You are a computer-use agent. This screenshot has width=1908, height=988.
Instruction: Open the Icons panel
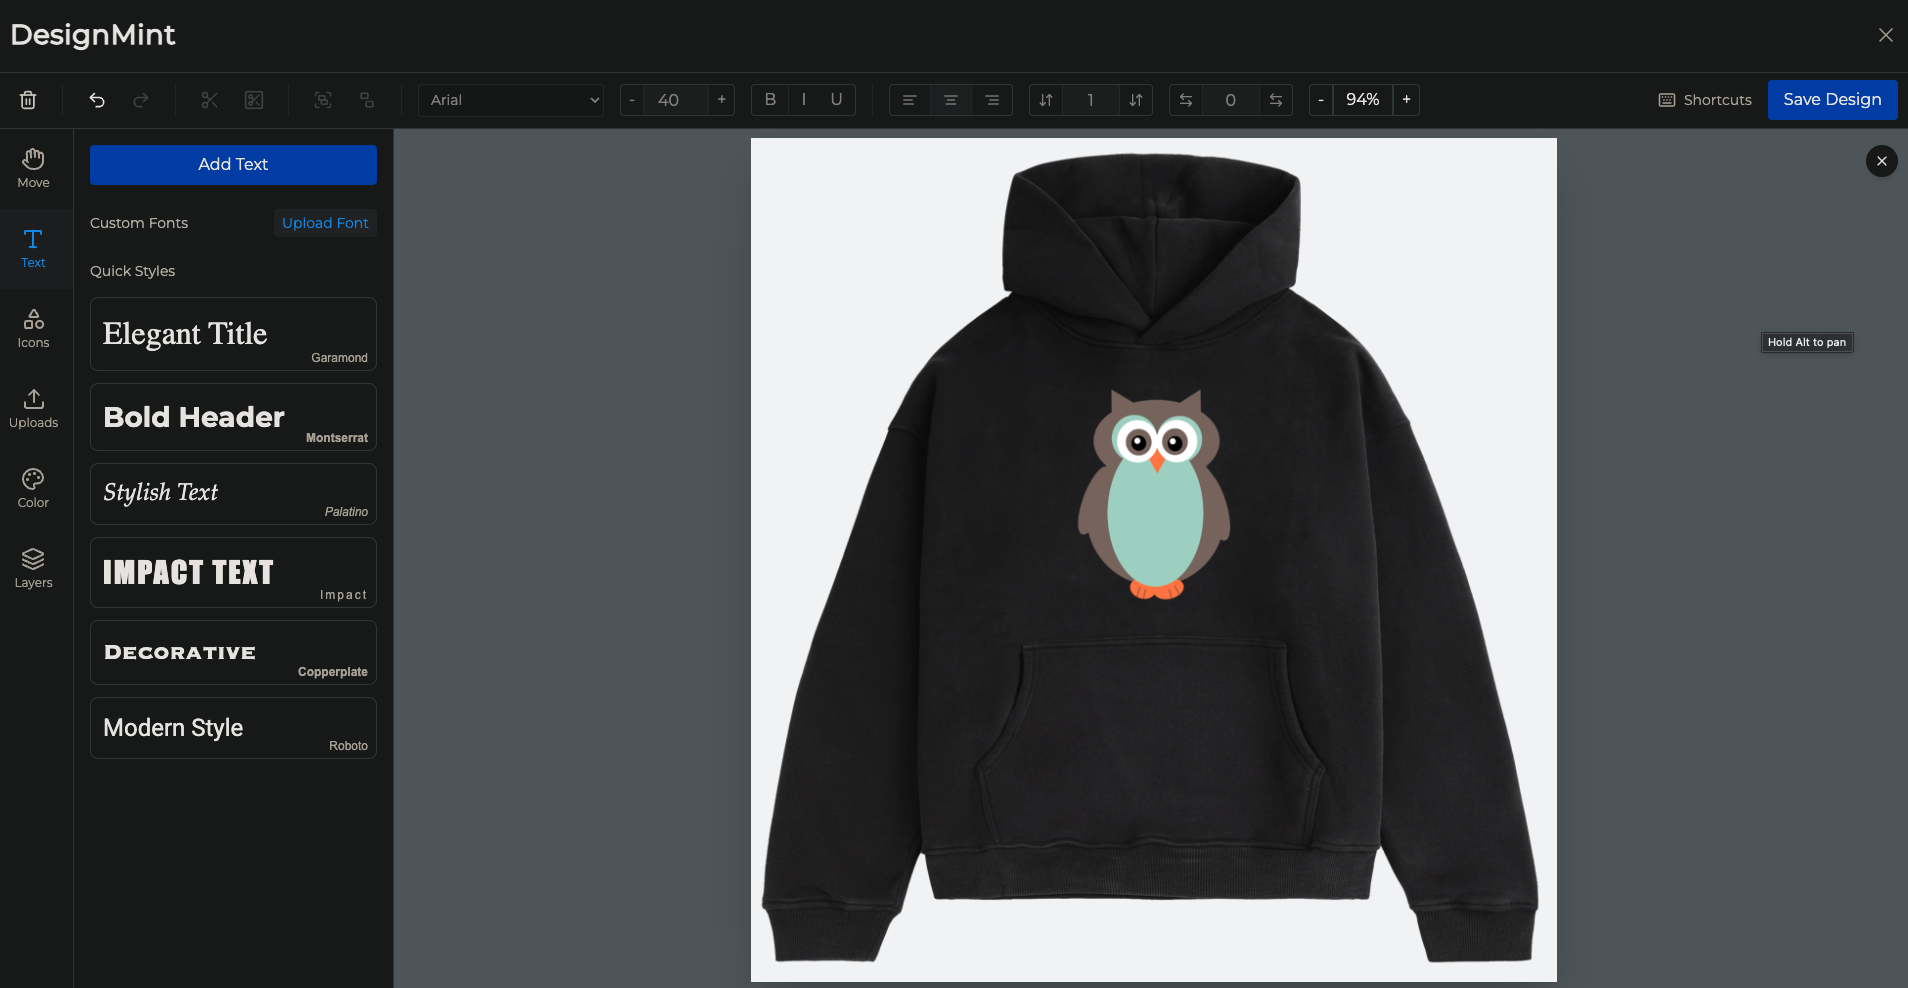(33, 328)
